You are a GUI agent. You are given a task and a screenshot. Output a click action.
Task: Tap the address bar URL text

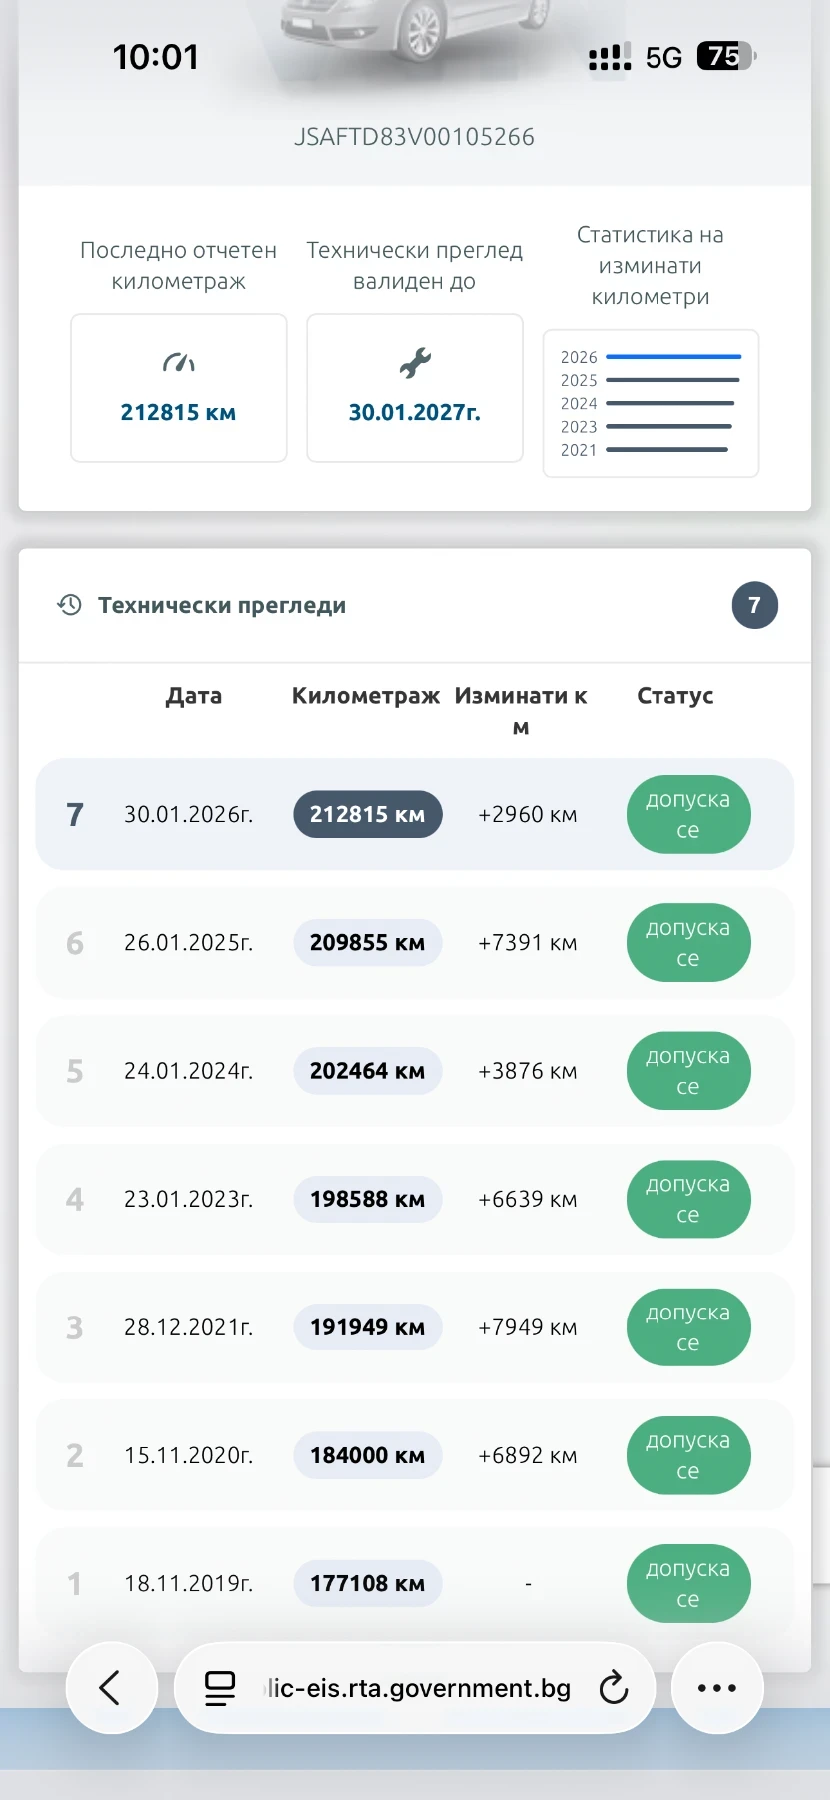(x=418, y=1688)
